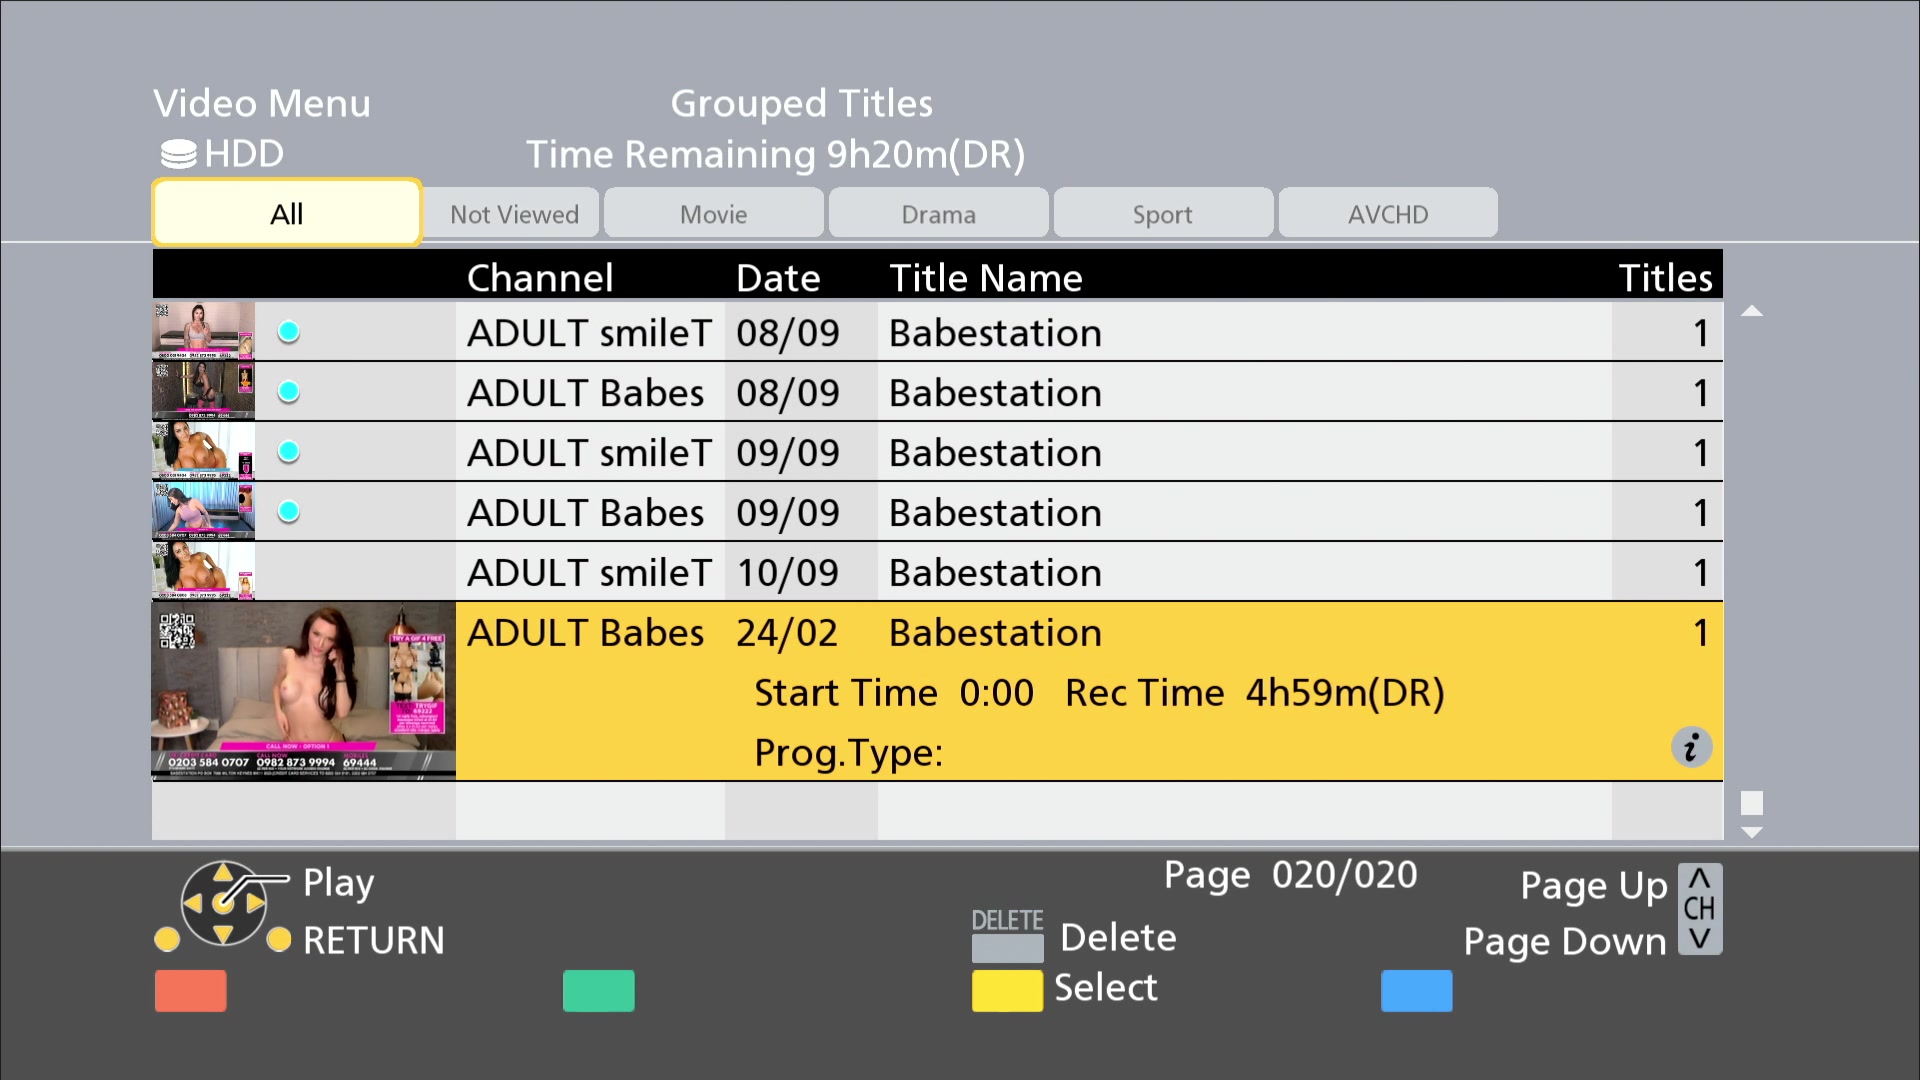This screenshot has width=1920, height=1080.
Task: Click date 09/09 in ADULT Babes row
Action: tap(788, 513)
